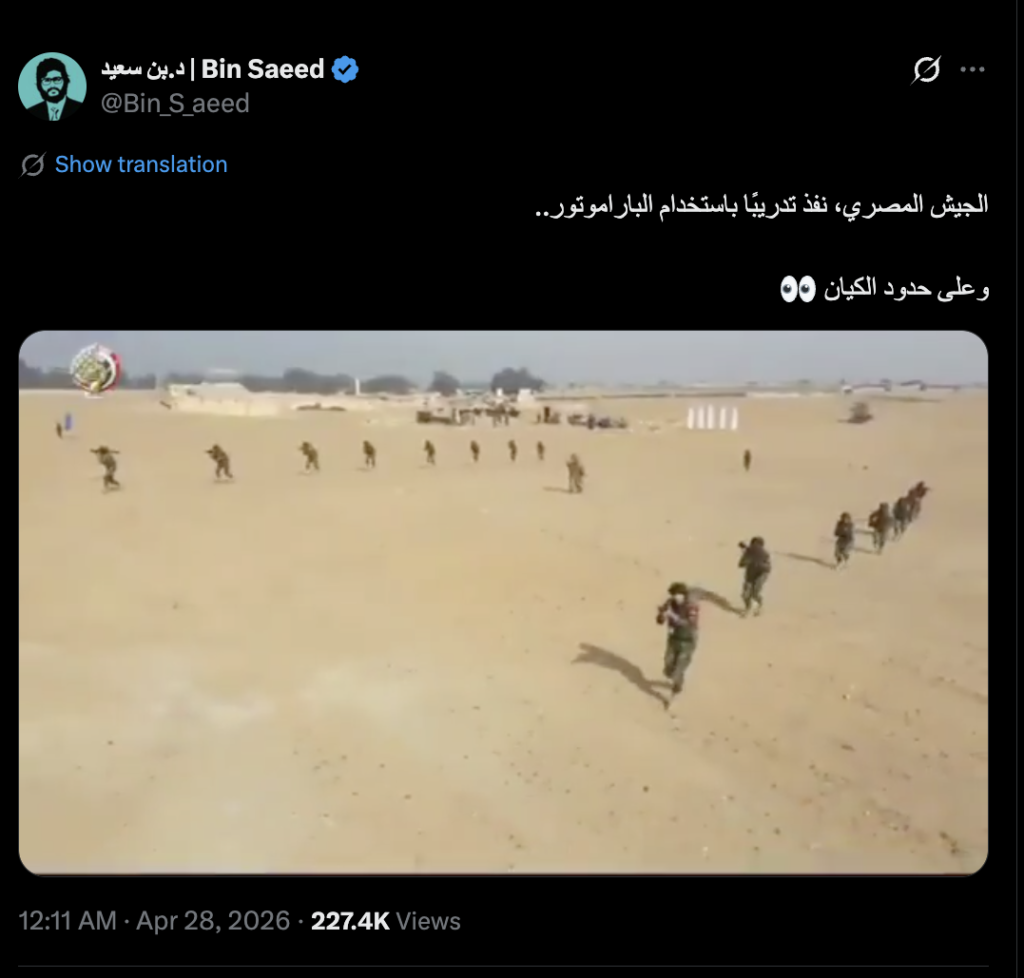
Task: Open the 227.4K Views count
Action: [385, 921]
